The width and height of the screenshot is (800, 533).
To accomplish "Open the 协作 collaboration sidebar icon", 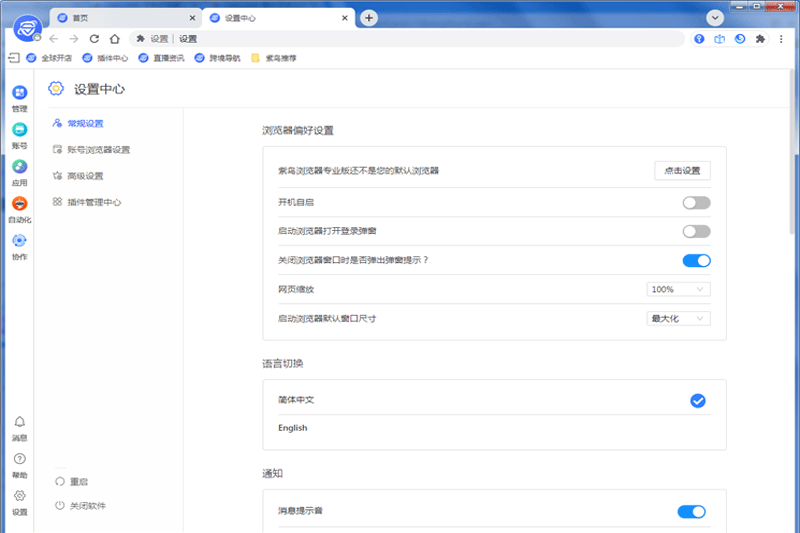I will pos(19,242).
